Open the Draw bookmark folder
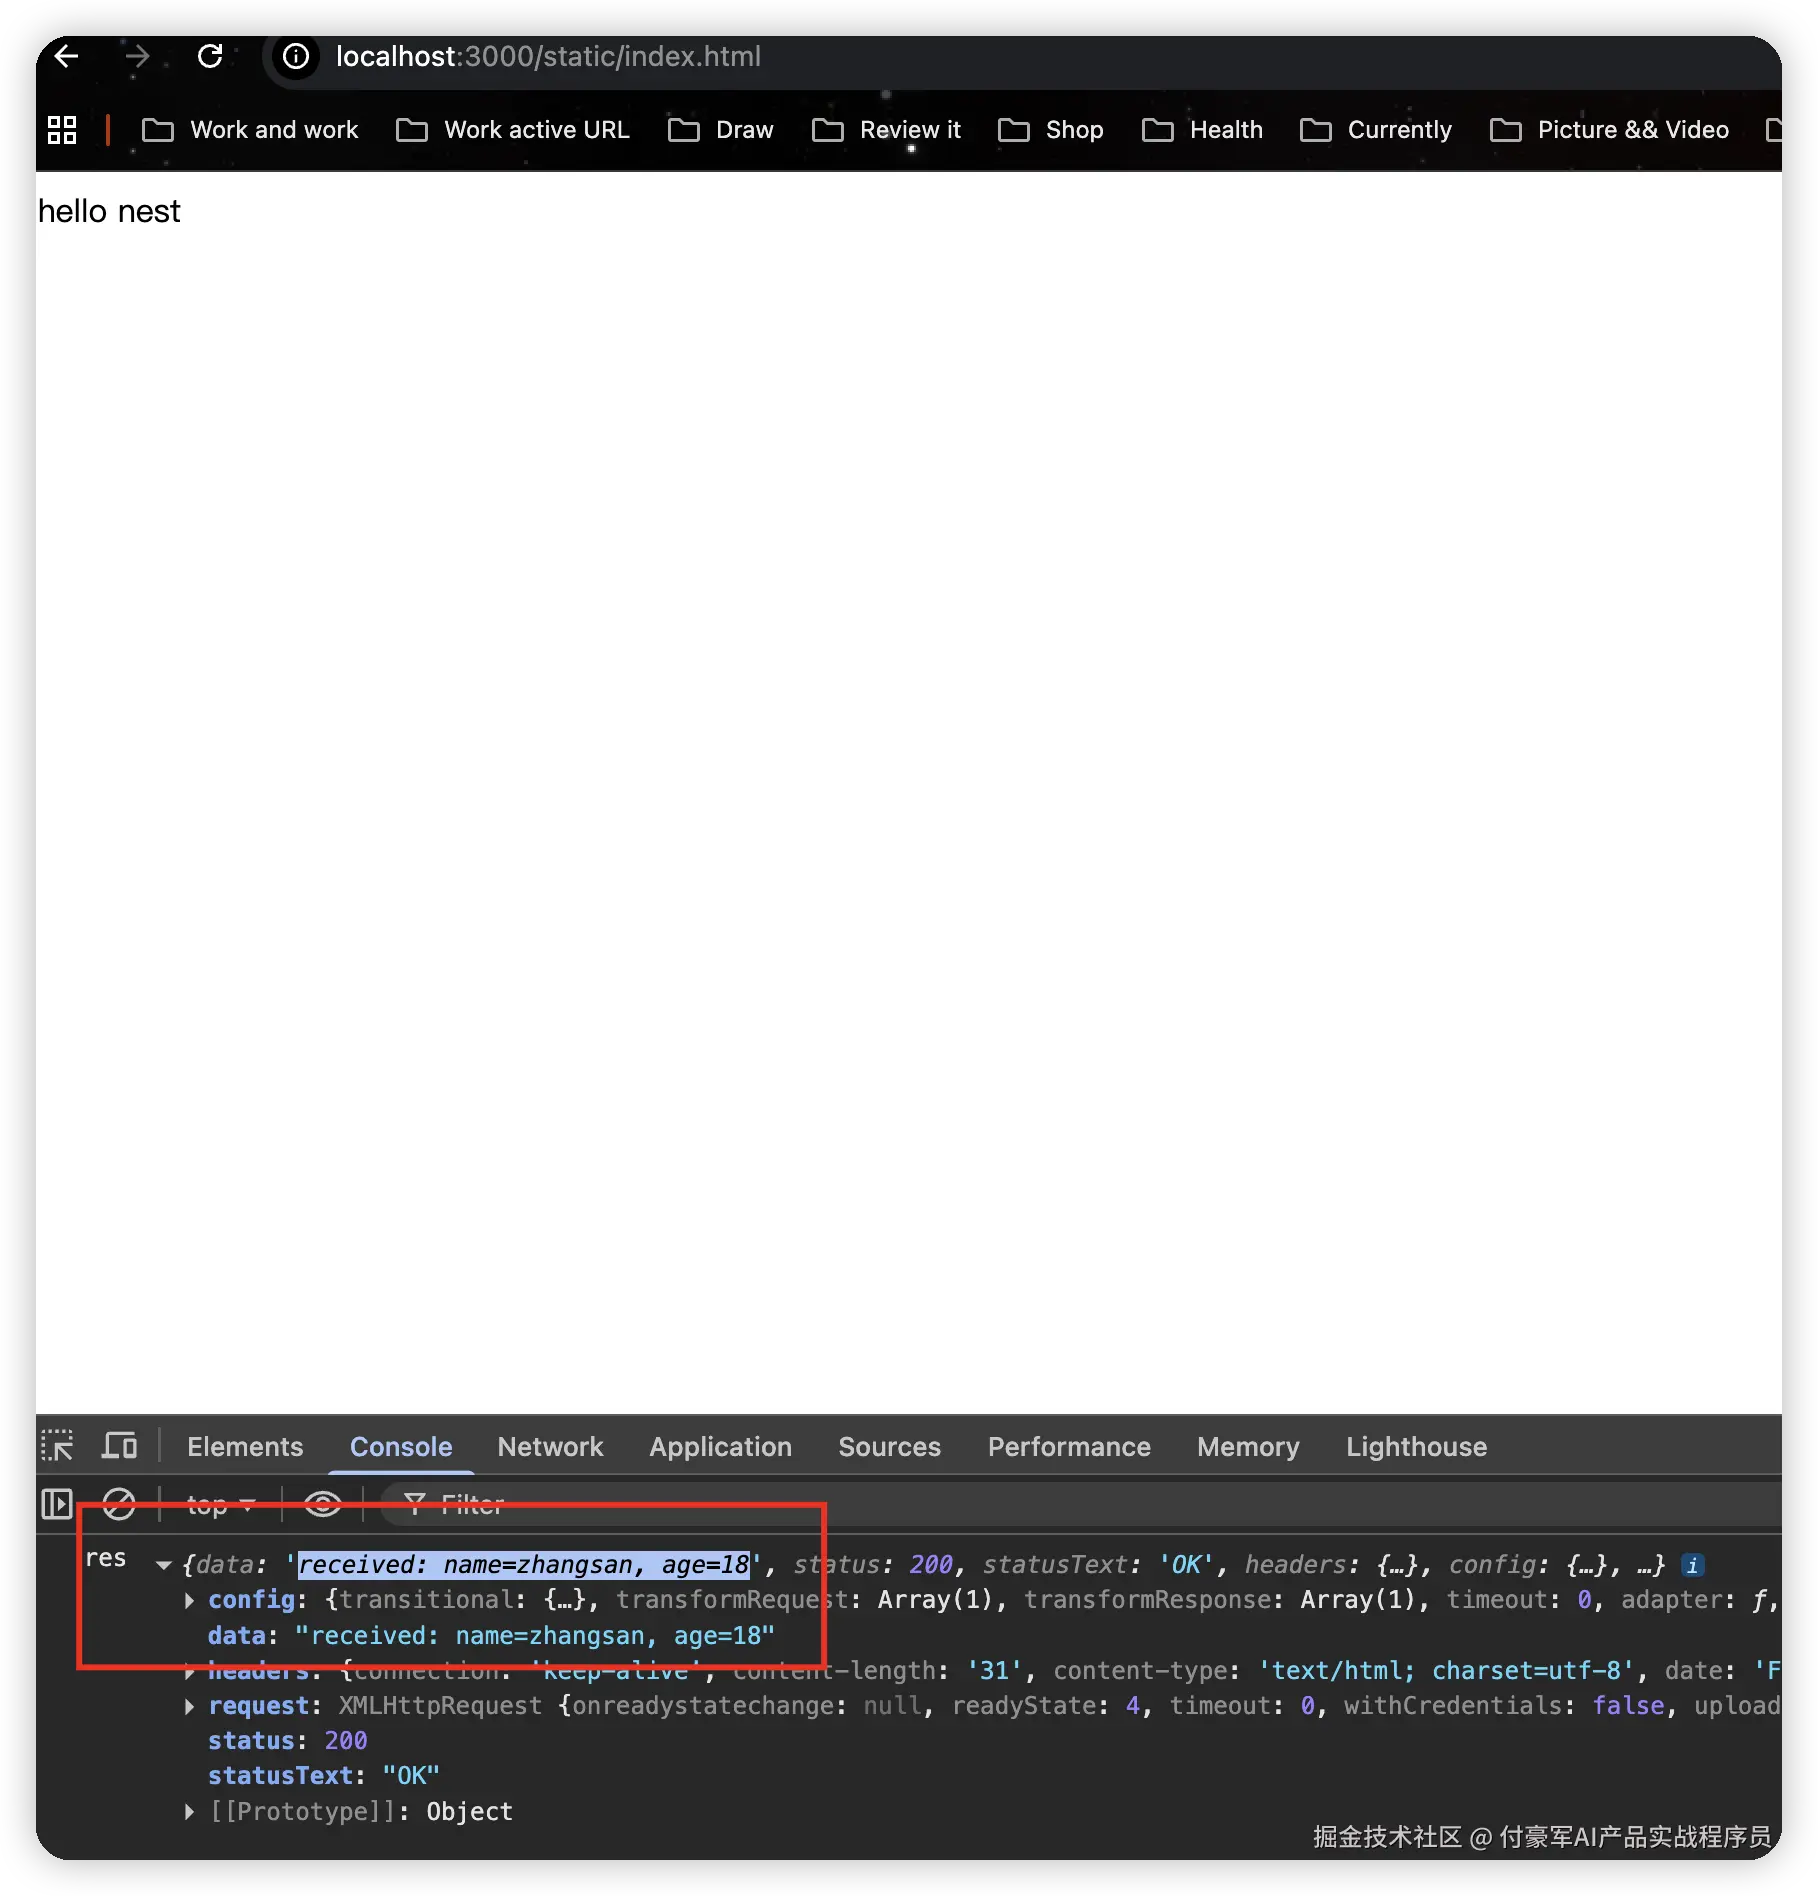 click(721, 130)
